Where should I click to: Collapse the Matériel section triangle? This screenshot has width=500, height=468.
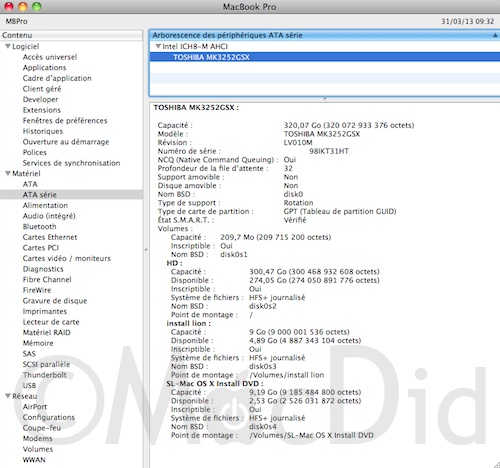click(x=8, y=173)
